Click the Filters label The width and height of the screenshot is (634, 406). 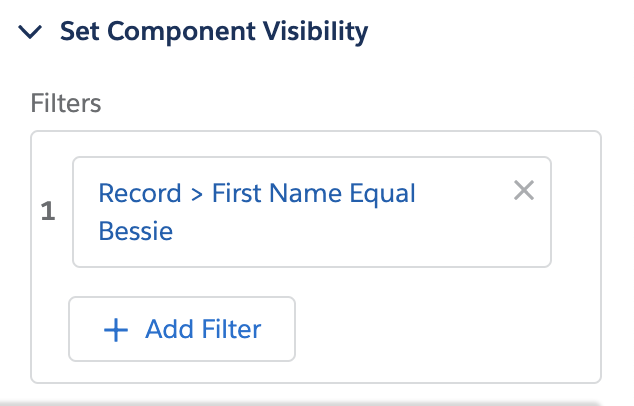tap(67, 102)
